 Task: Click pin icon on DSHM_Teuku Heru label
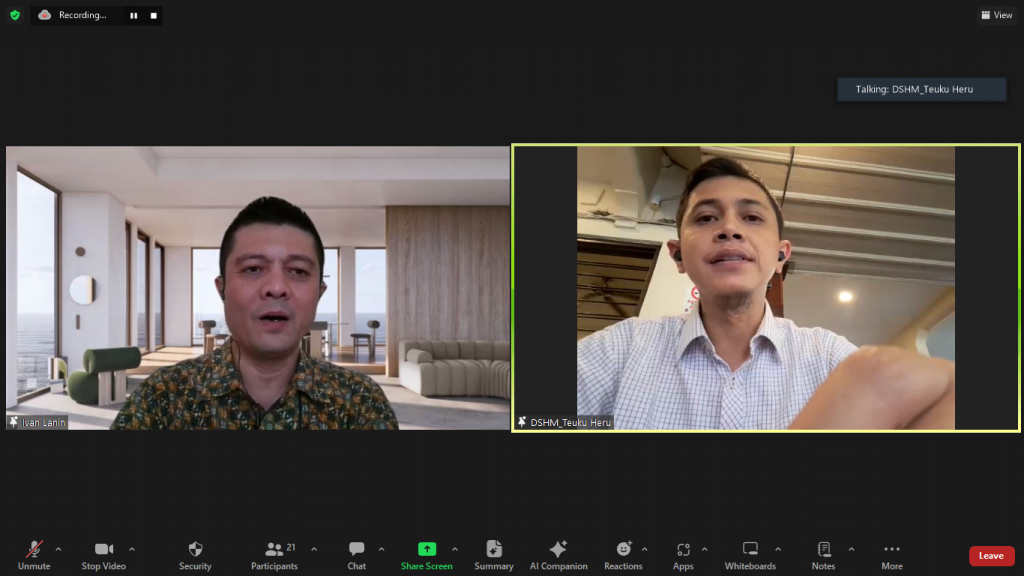click(x=522, y=423)
